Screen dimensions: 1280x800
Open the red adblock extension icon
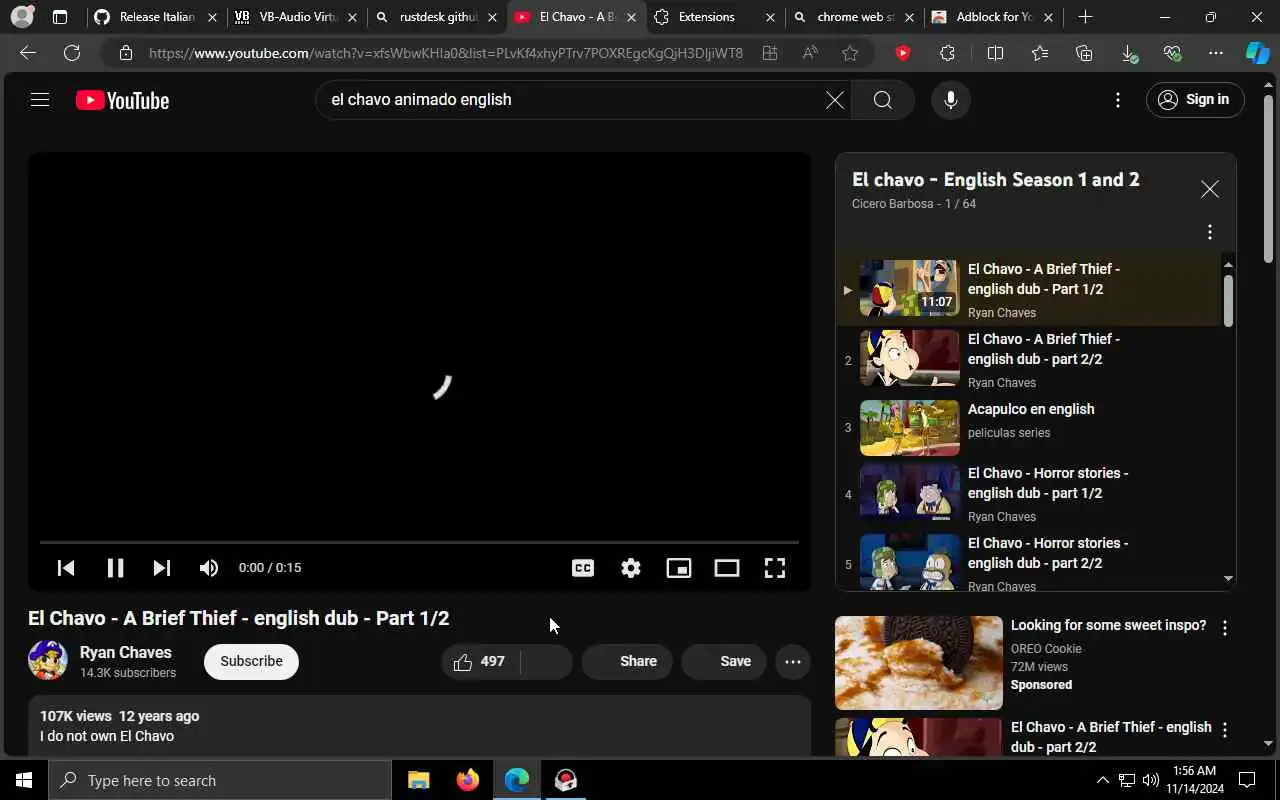click(x=903, y=53)
